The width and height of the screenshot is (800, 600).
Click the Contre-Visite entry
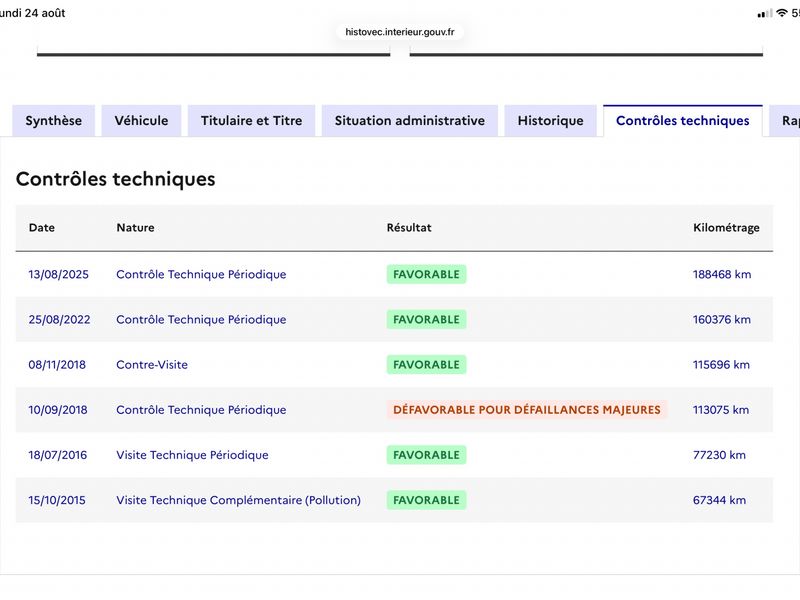[152, 365]
